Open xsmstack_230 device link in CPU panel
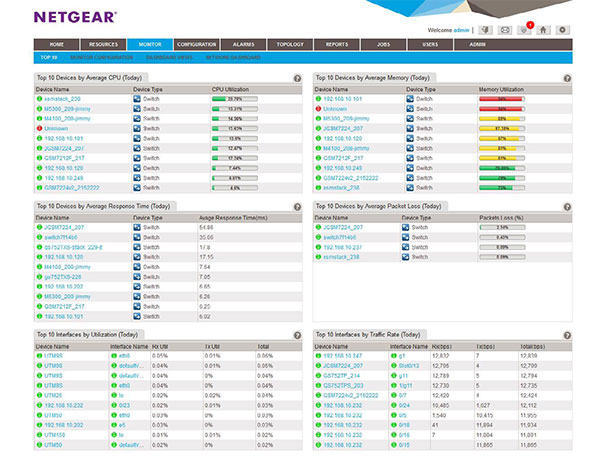Image resolution: width=600 pixels, height=461 pixels. 62,99
